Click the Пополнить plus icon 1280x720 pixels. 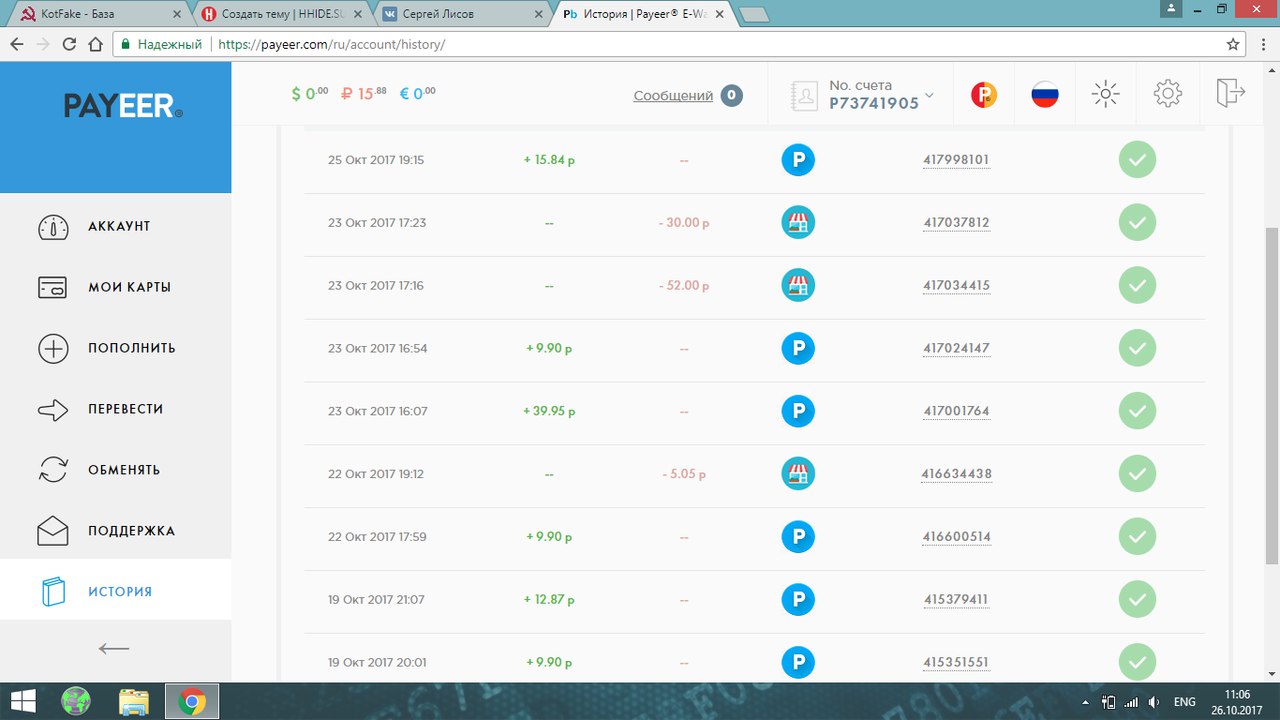53,349
